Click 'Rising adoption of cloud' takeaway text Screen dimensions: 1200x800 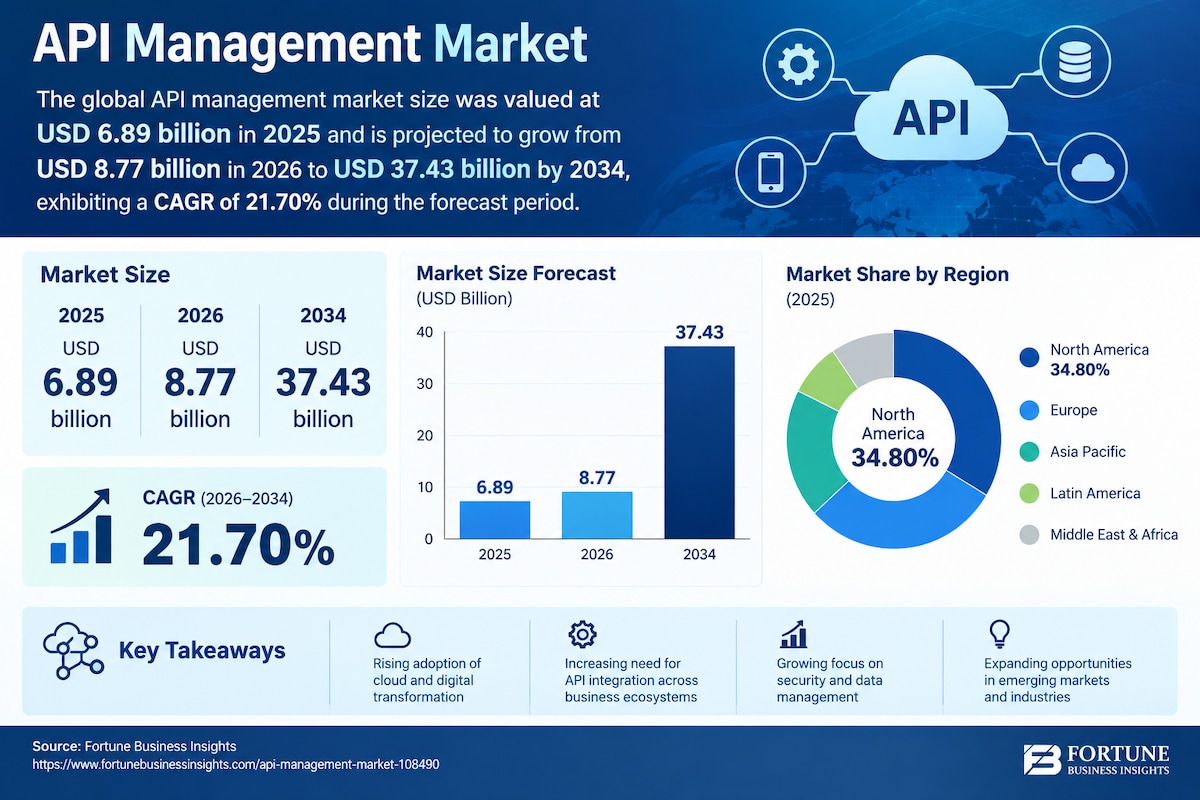[427, 680]
